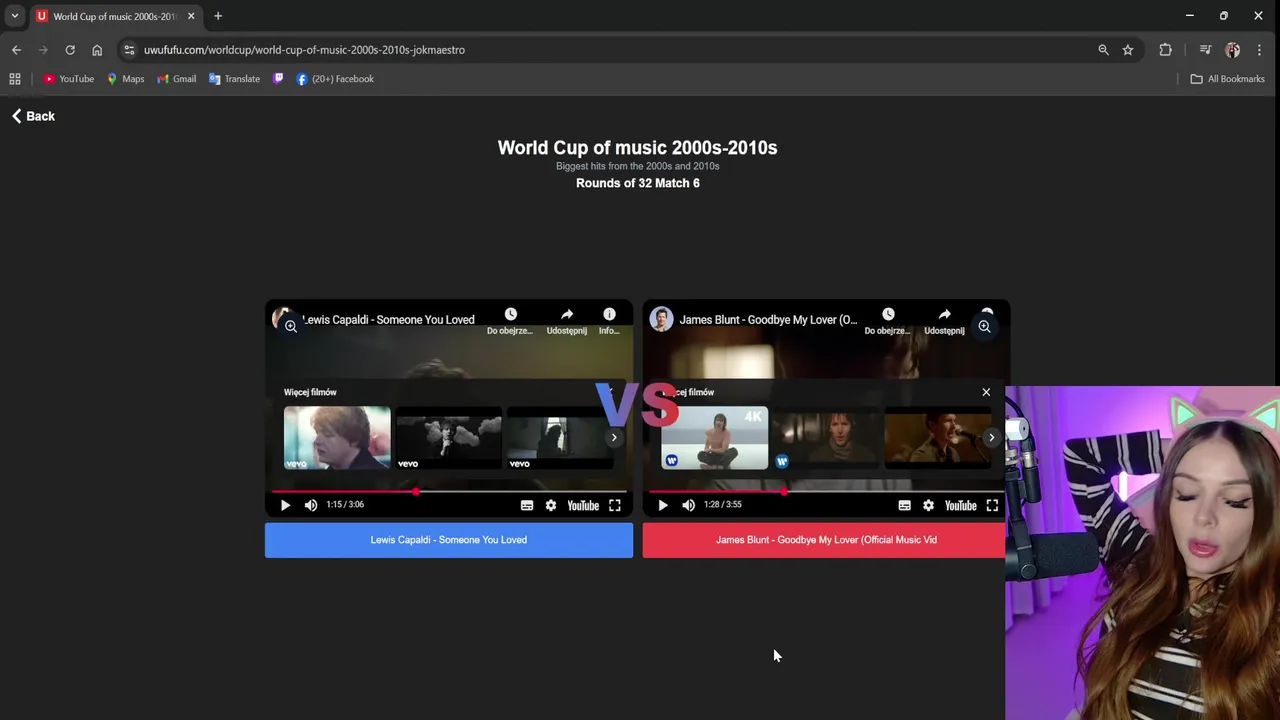Toggle subtitles on James Blunt video
1280x720 pixels.
point(904,505)
